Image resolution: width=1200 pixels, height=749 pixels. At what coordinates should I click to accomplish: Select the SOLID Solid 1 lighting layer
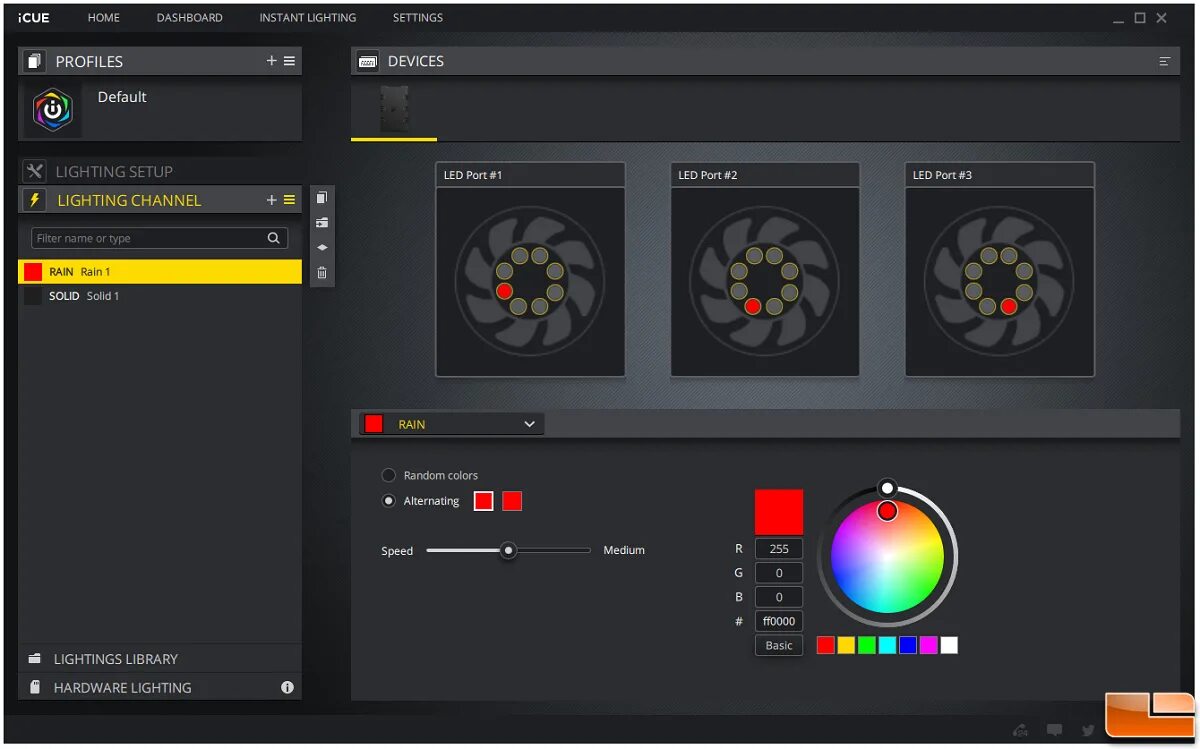[160, 296]
